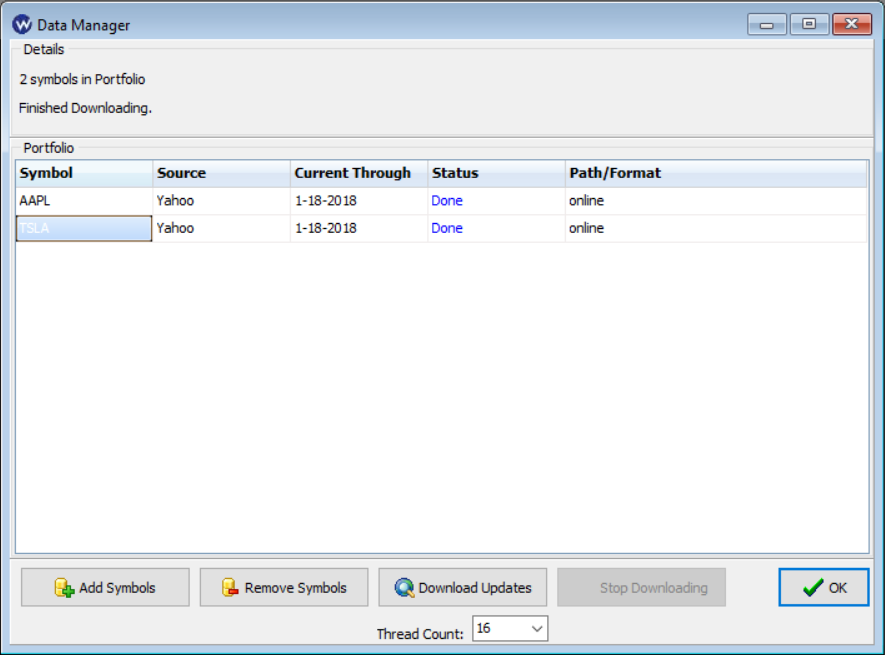Click the Done status for AAPL
Screen dimensions: 885x655
tap(447, 201)
